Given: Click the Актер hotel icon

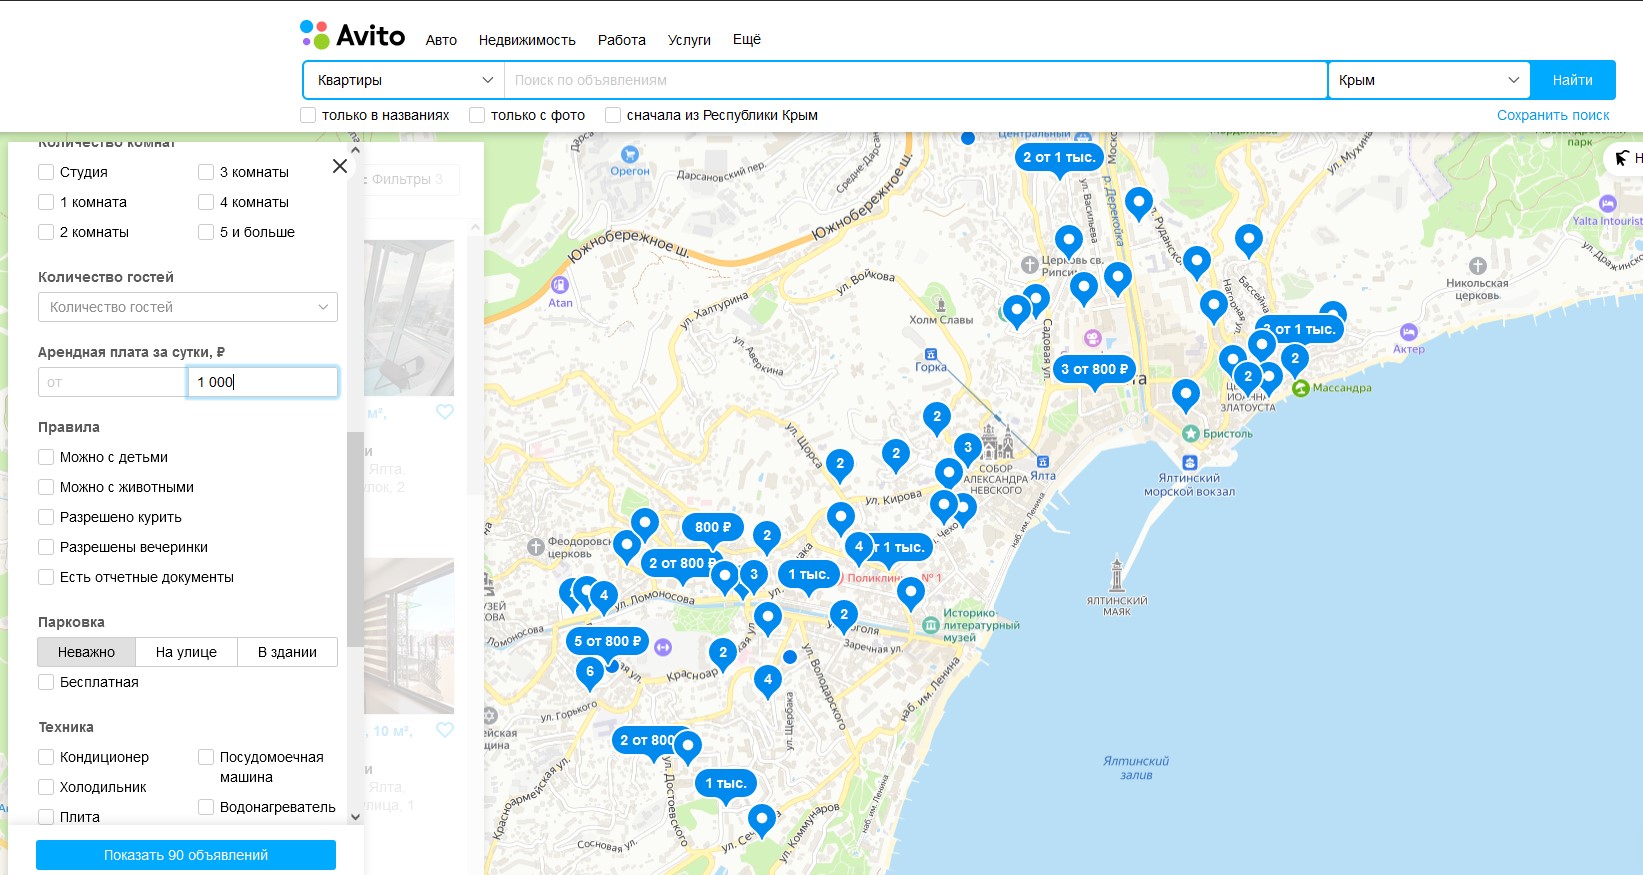Looking at the screenshot, I should tap(1409, 332).
